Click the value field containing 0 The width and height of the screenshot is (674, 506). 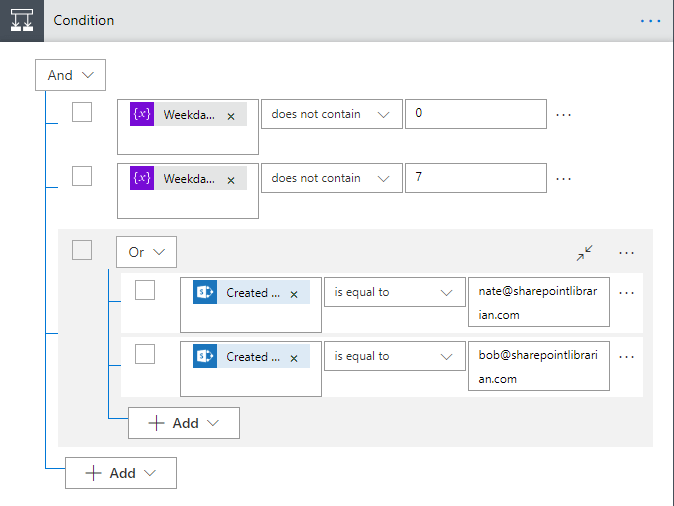475,114
